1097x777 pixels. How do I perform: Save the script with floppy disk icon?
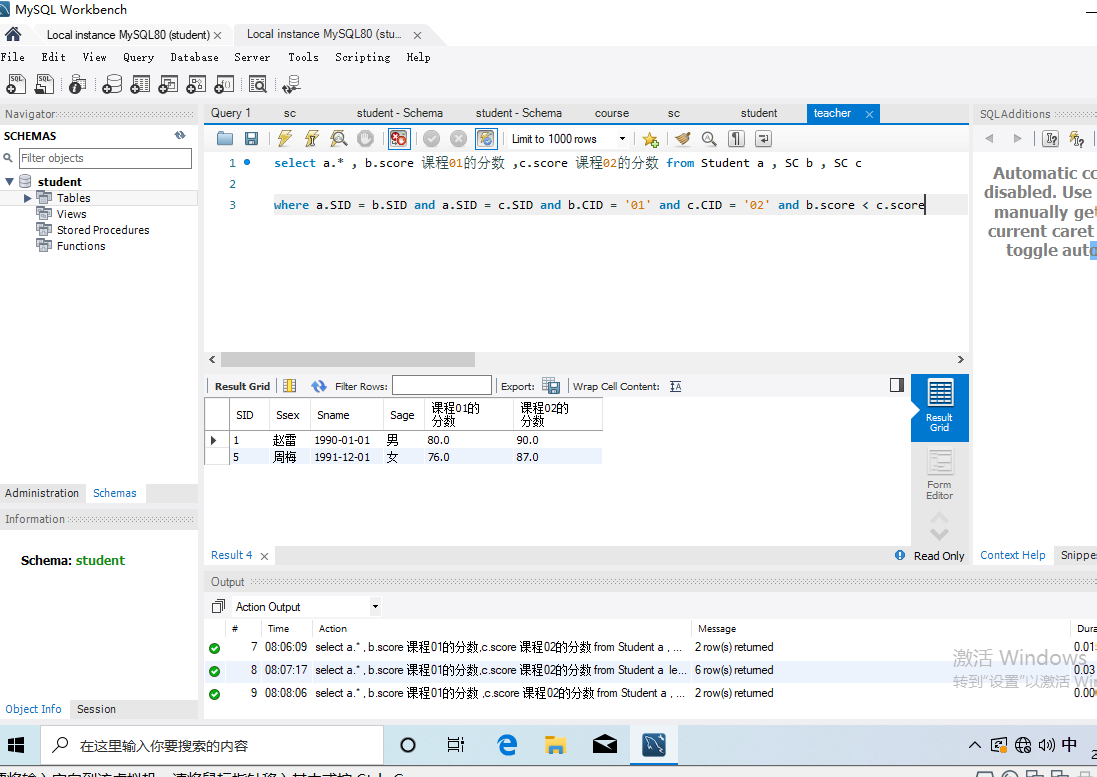click(x=251, y=138)
